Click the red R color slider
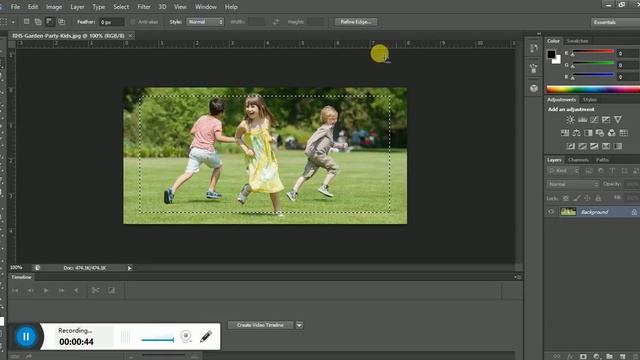The image size is (640, 360). click(593, 52)
